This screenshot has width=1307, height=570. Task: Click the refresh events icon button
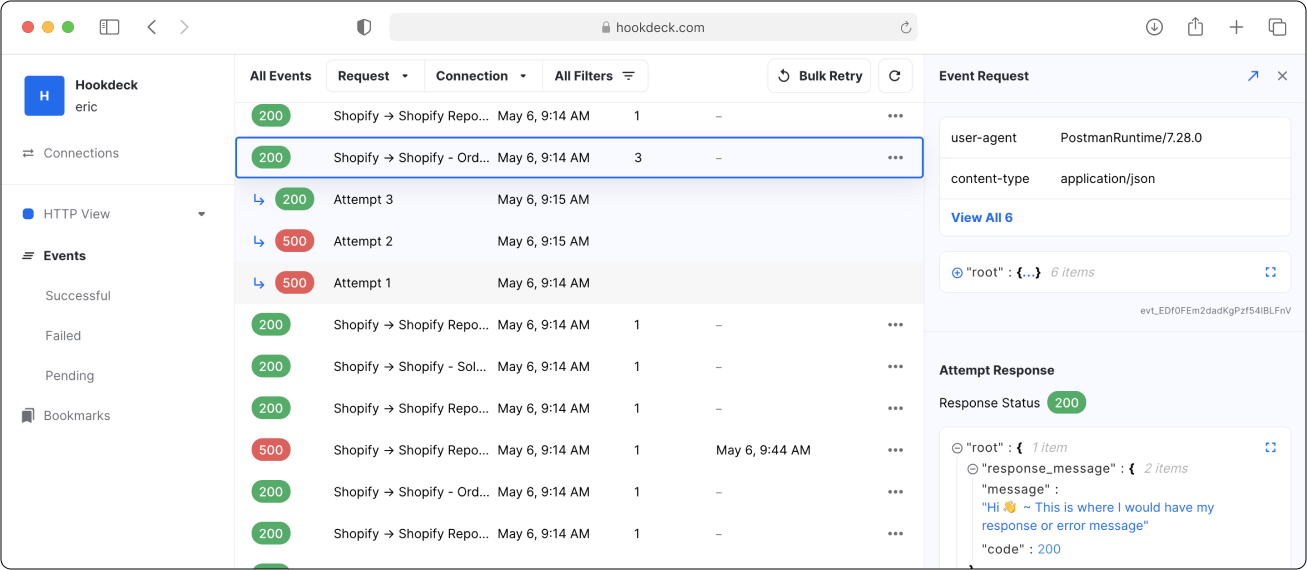895,76
